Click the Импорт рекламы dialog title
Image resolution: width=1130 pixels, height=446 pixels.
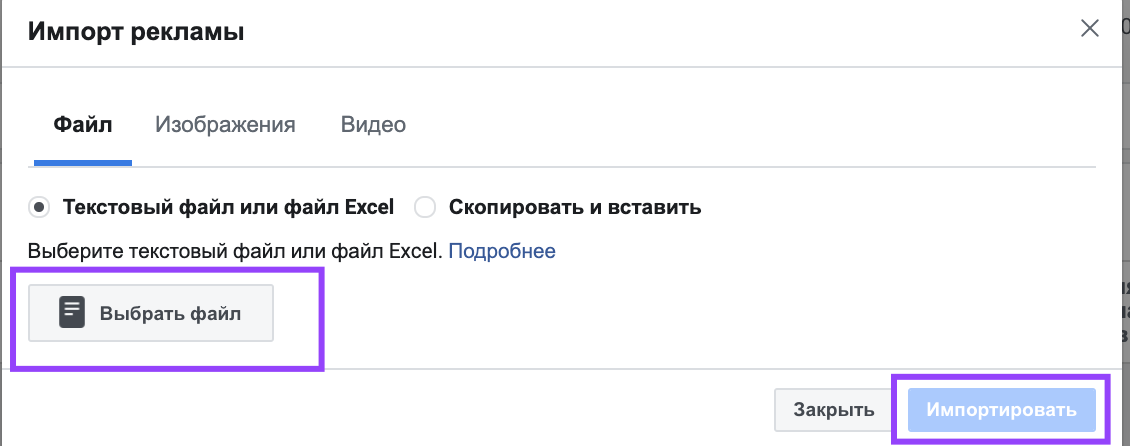[135, 32]
